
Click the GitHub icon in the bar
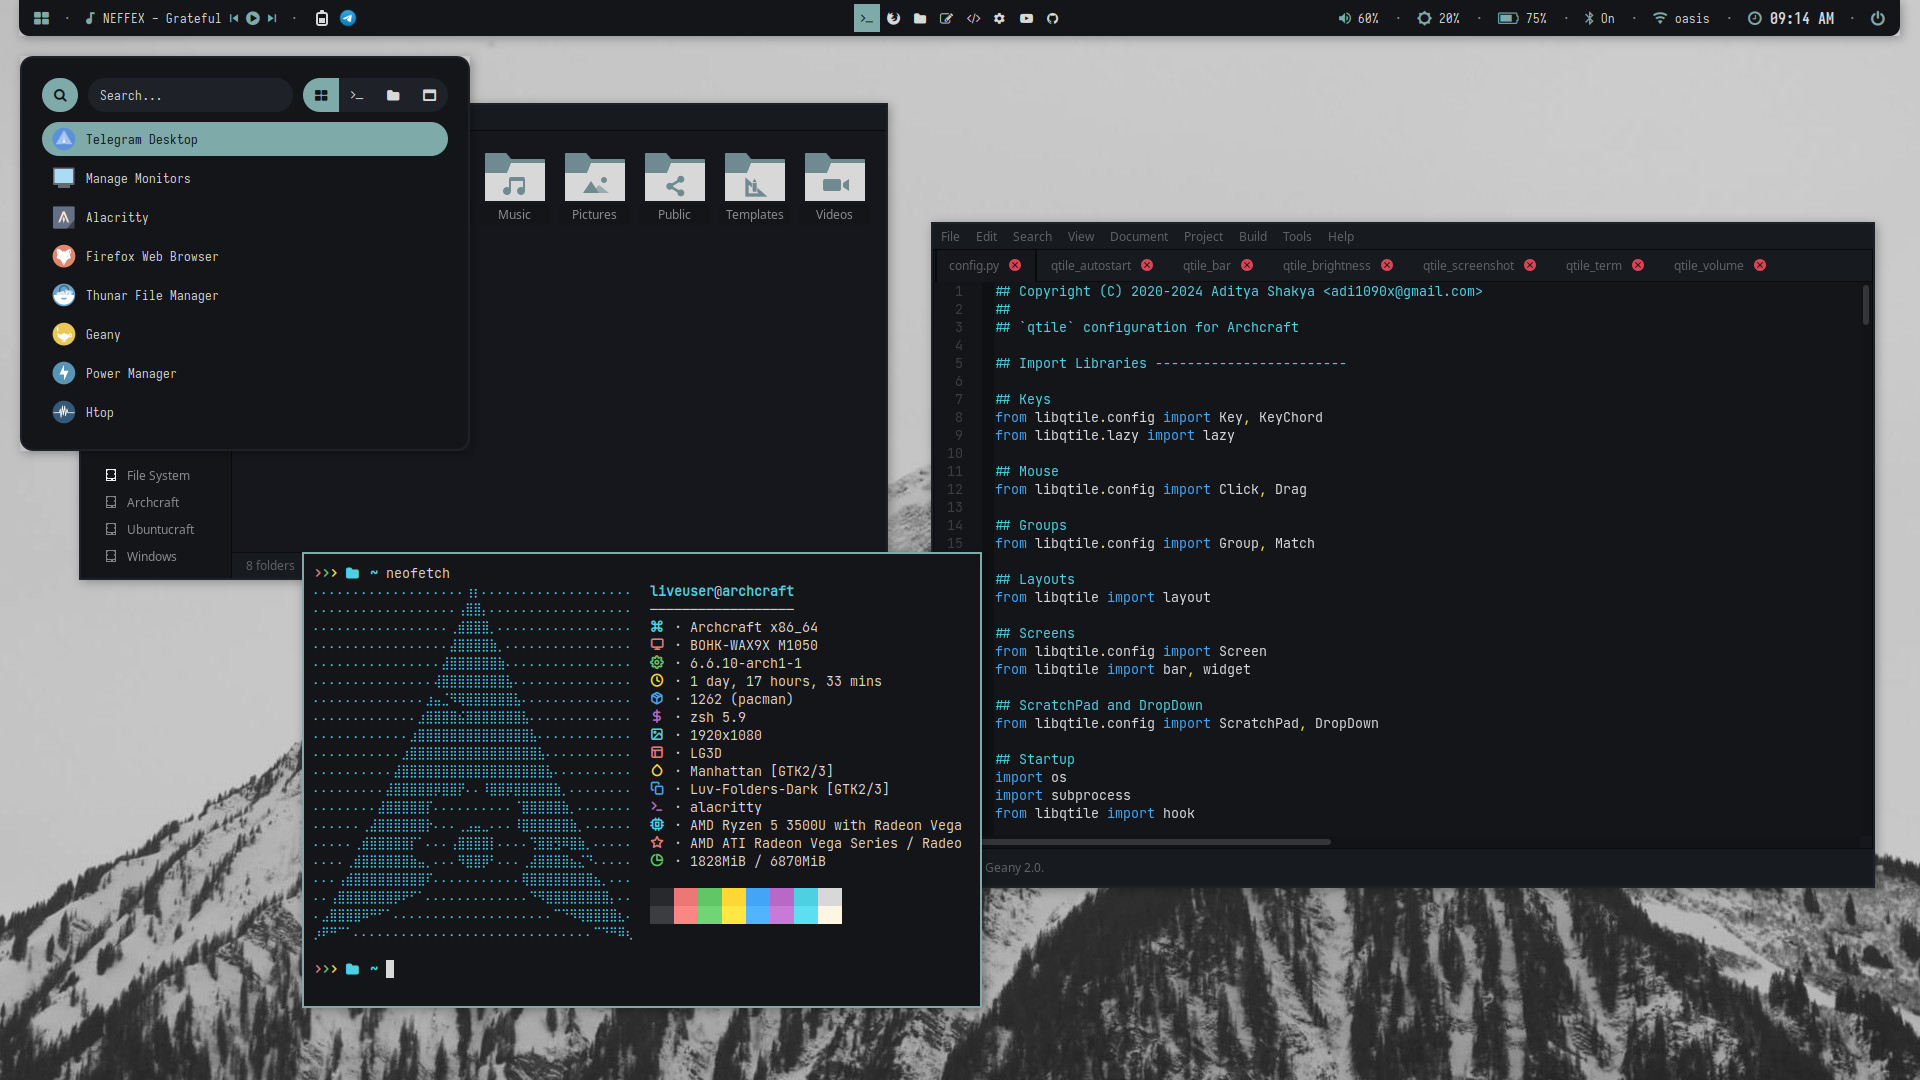[x=1052, y=18]
